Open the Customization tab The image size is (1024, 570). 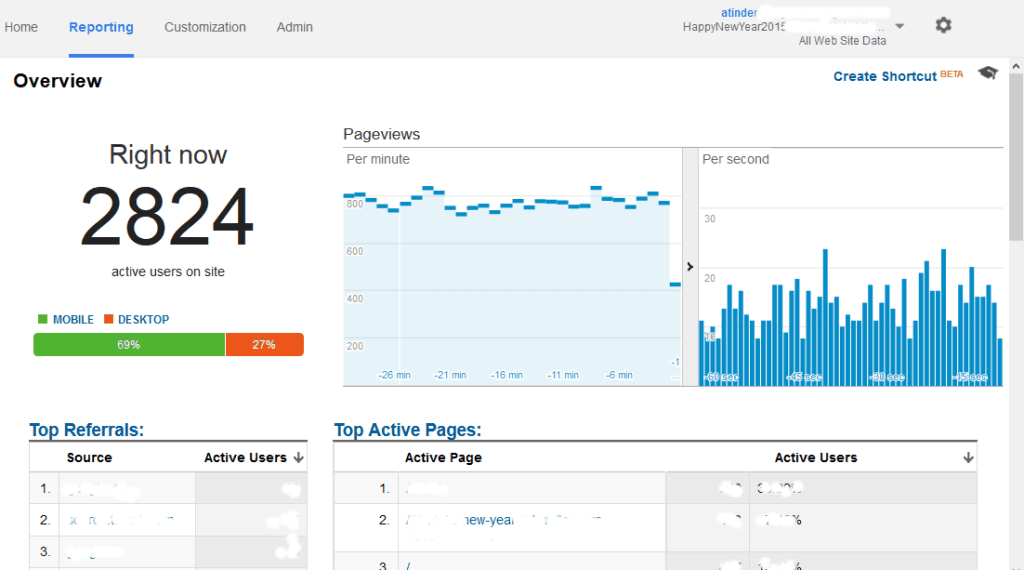click(205, 27)
